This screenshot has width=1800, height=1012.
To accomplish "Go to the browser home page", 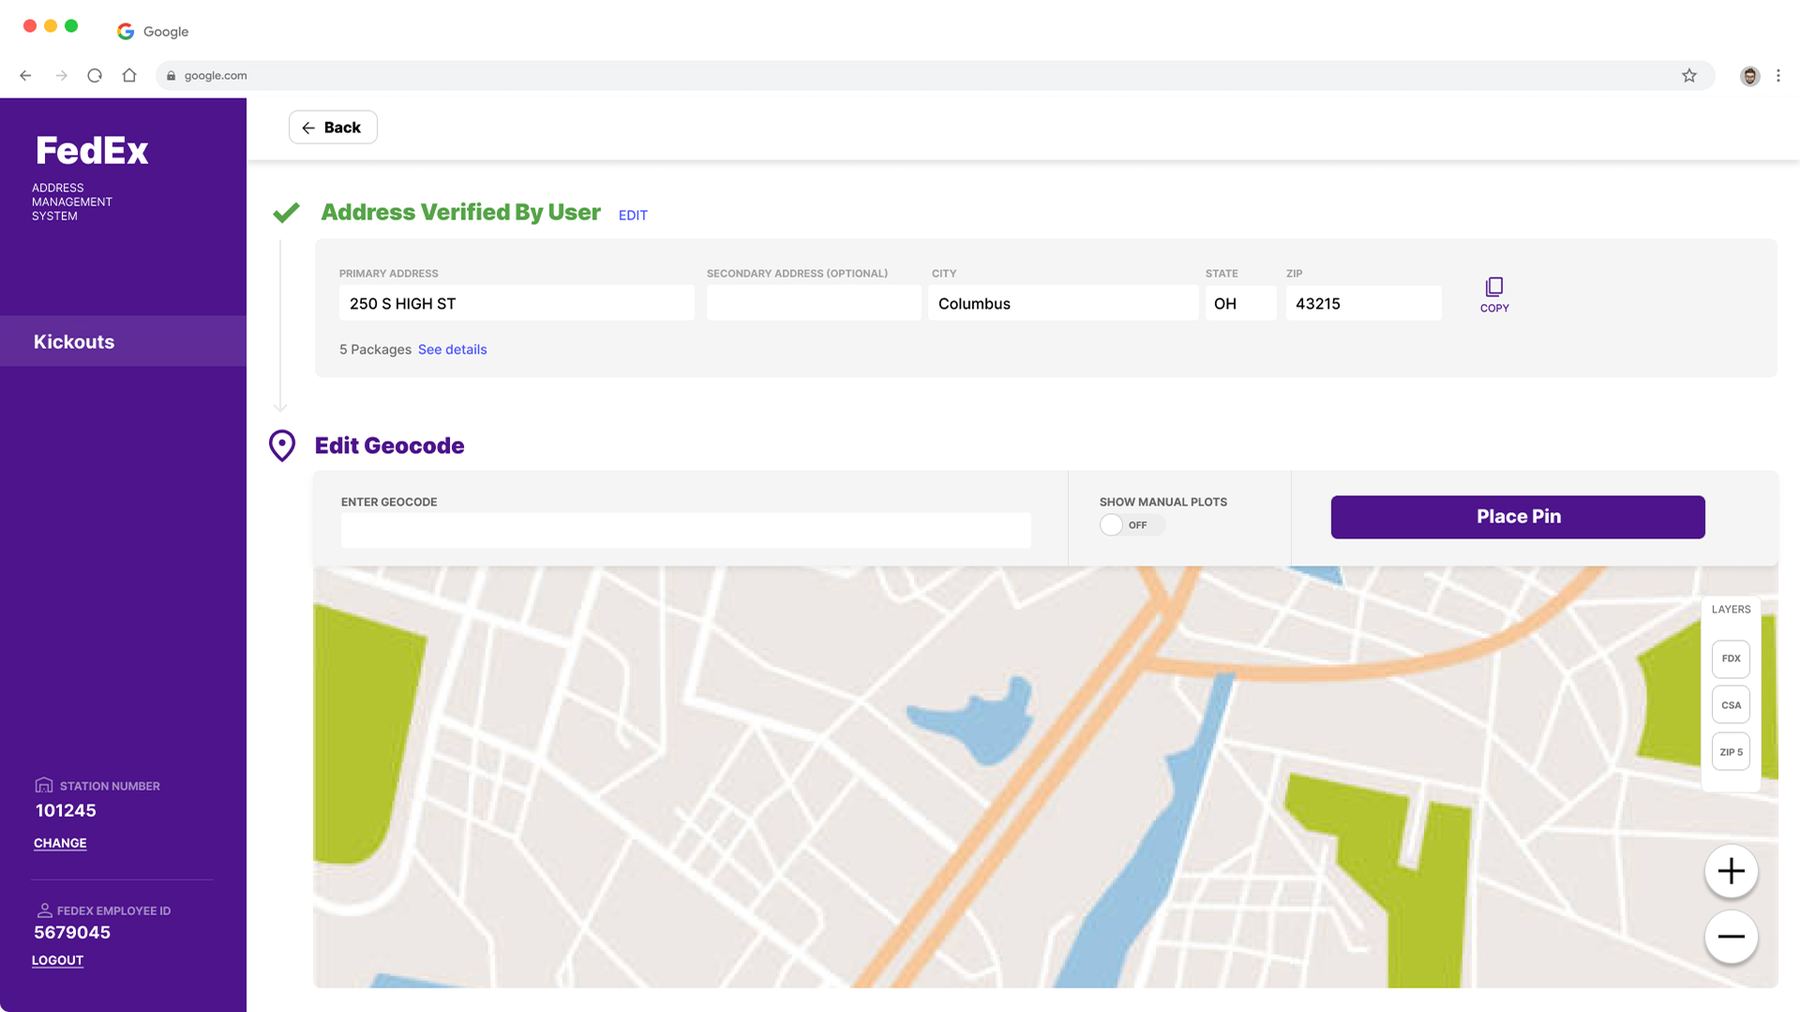I will coord(129,75).
